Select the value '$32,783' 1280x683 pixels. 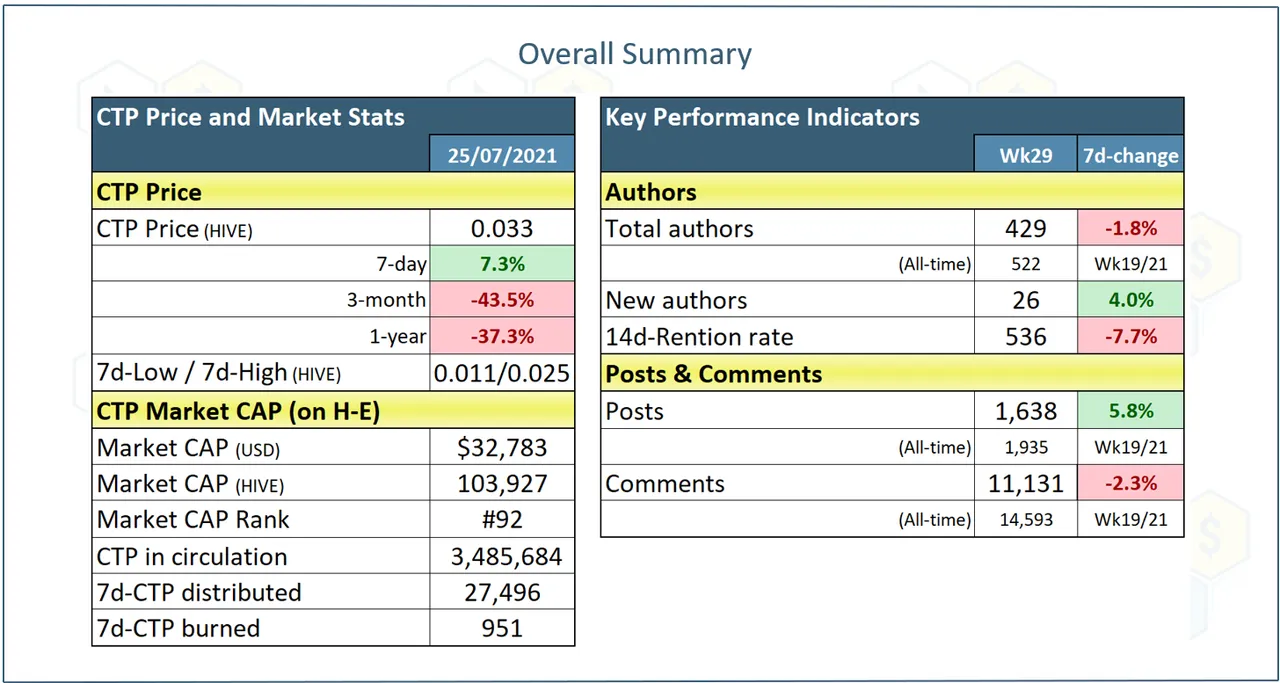click(x=502, y=447)
